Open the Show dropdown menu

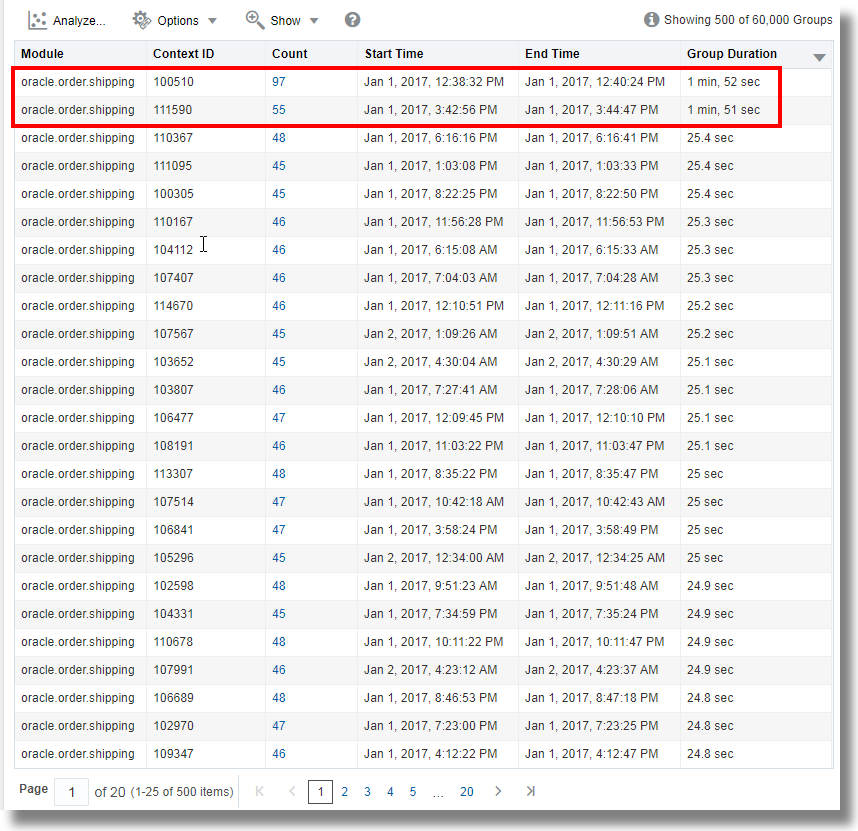click(313, 19)
